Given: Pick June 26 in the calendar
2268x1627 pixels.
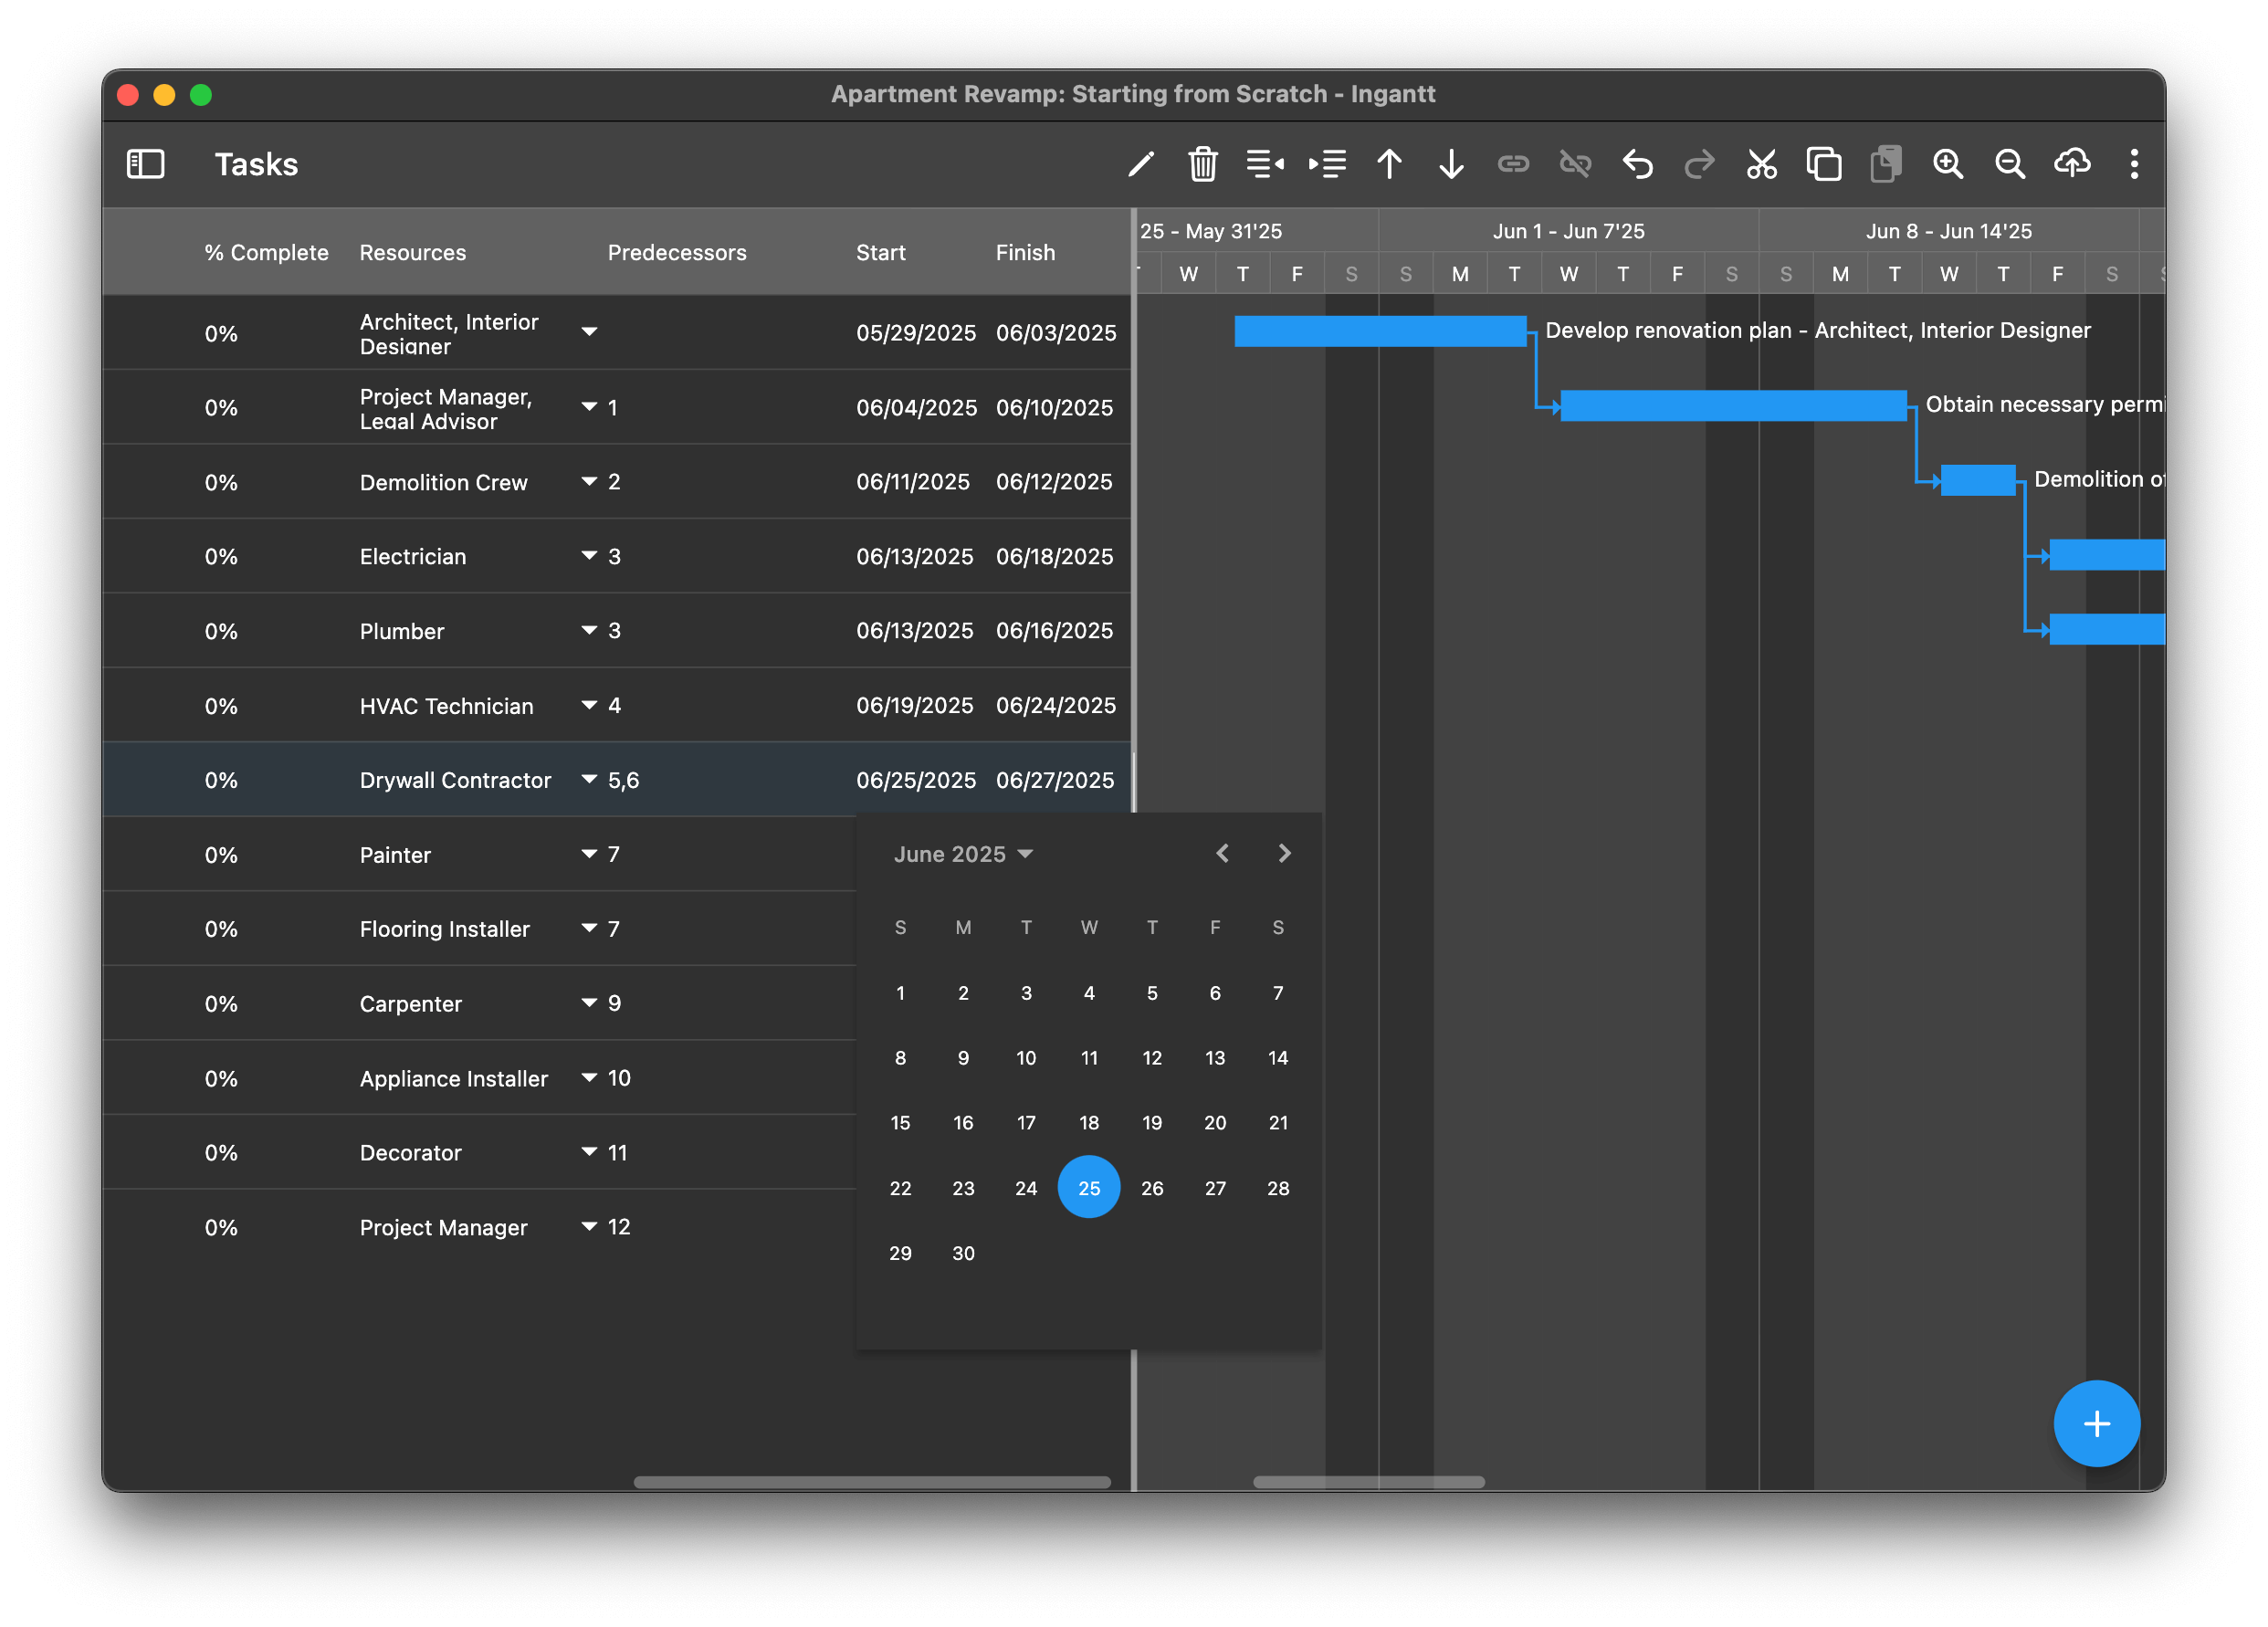Looking at the screenshot, I should coord(1152,1188).
